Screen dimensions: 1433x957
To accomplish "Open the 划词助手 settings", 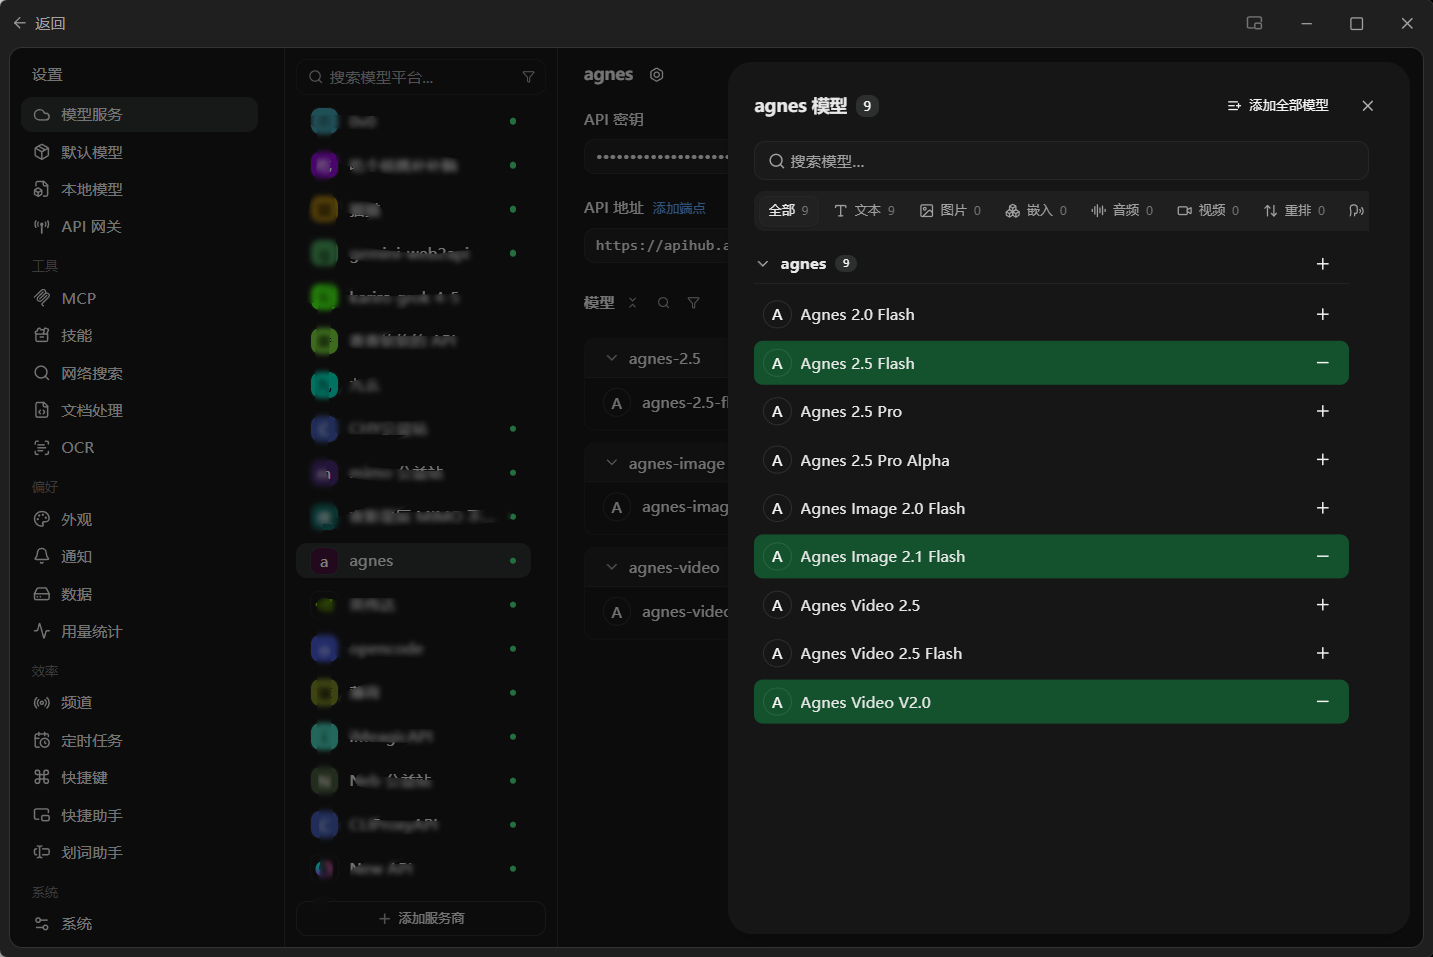I will [139, 853].
